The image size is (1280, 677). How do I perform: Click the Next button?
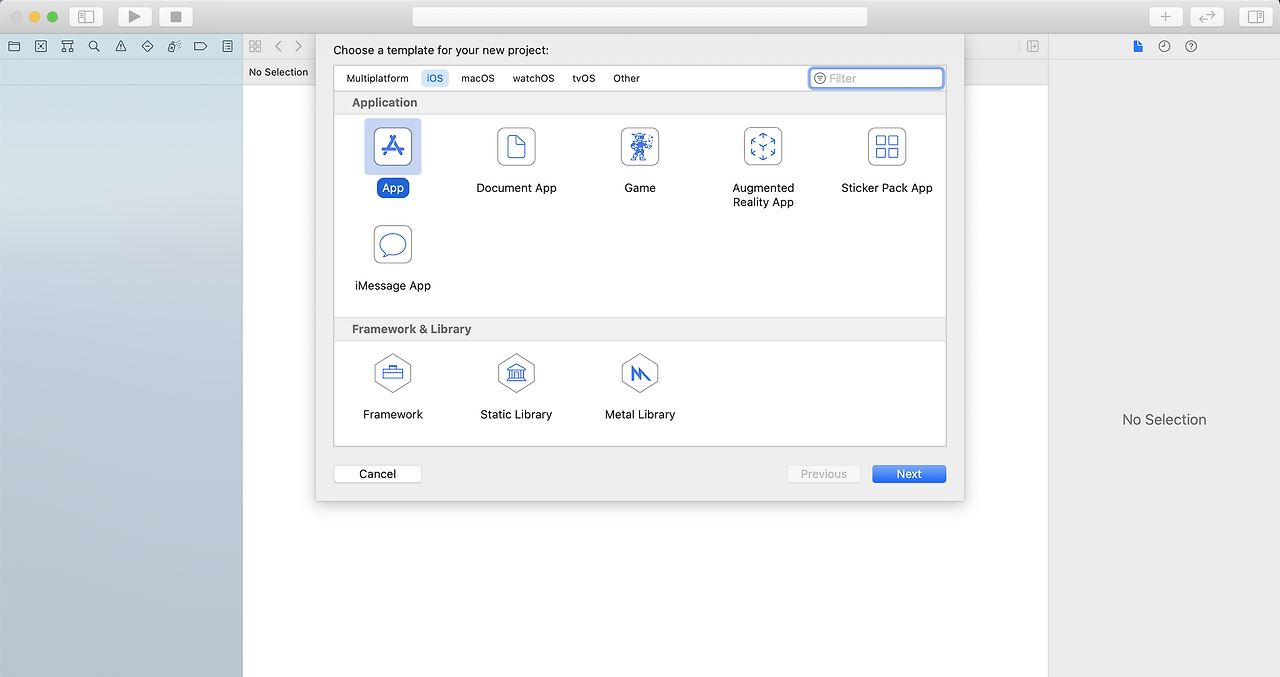909,474
